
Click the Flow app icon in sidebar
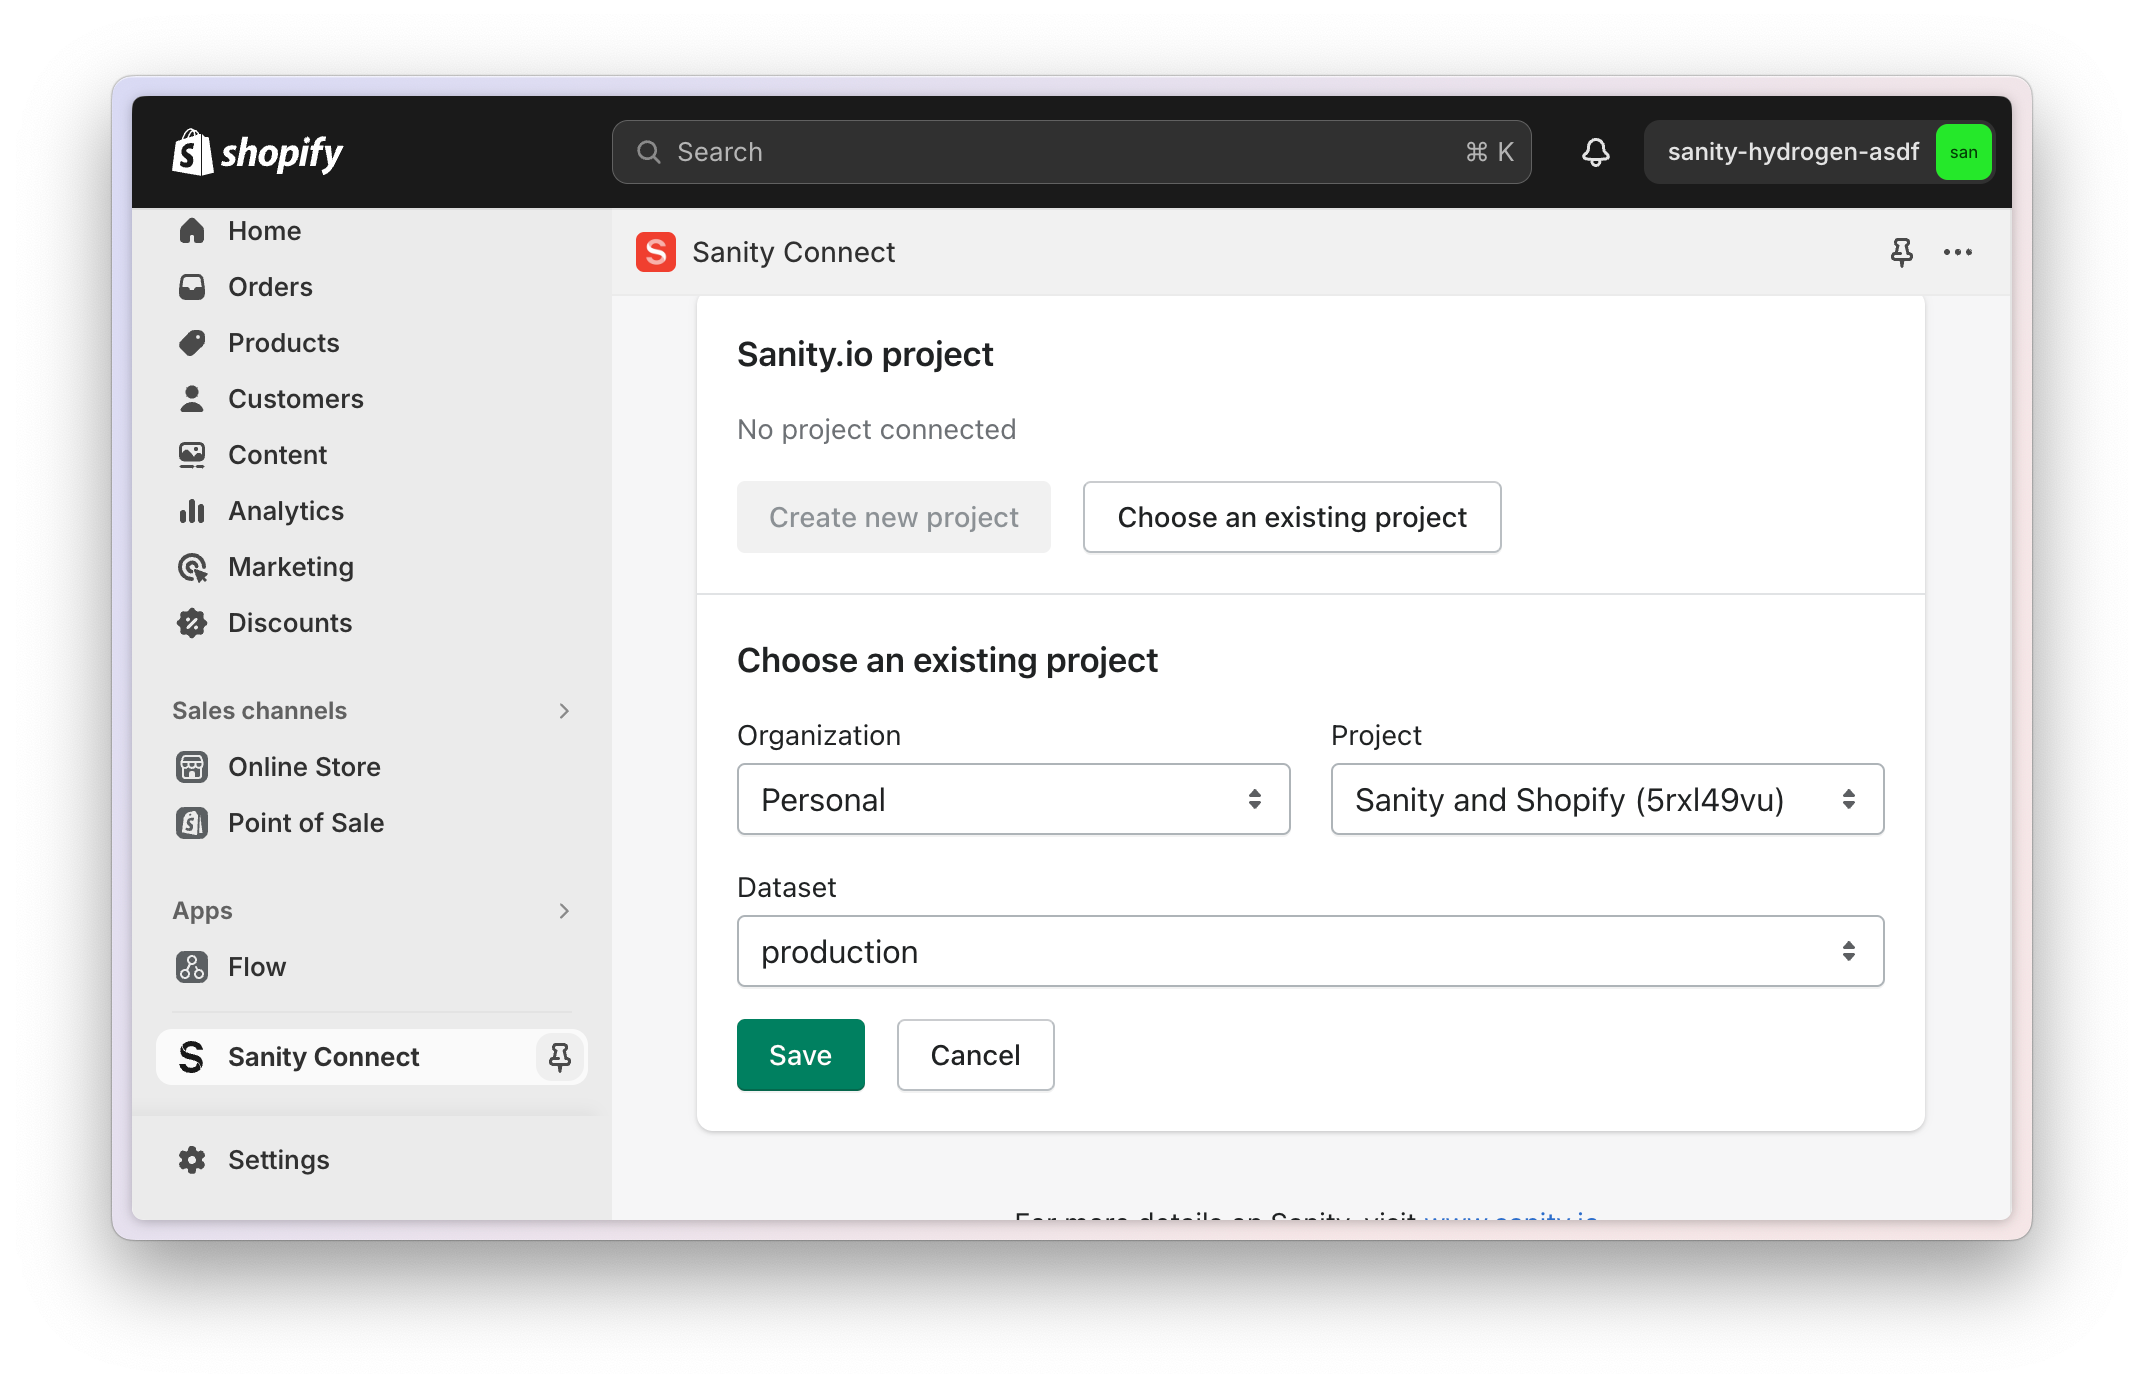coord(192,966)
